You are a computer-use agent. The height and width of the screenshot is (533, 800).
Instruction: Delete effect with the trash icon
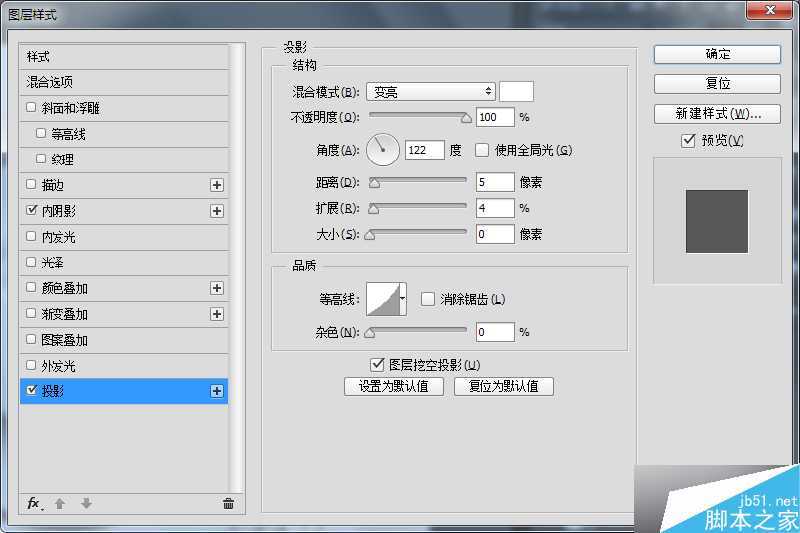(228, 503)
